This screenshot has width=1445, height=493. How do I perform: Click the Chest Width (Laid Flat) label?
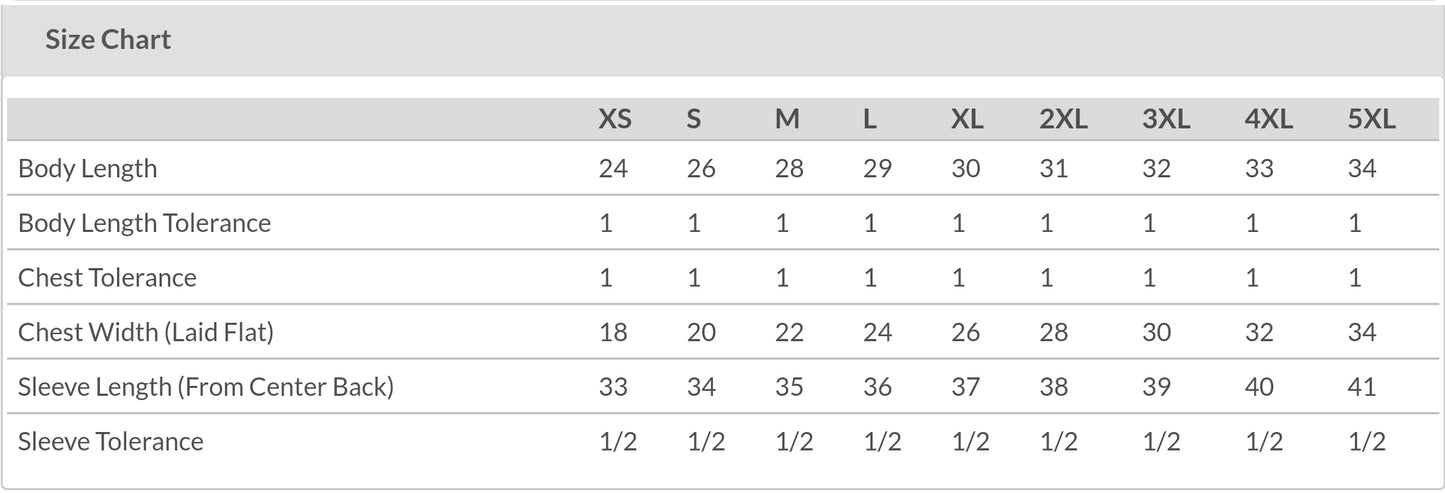(146, 332)
